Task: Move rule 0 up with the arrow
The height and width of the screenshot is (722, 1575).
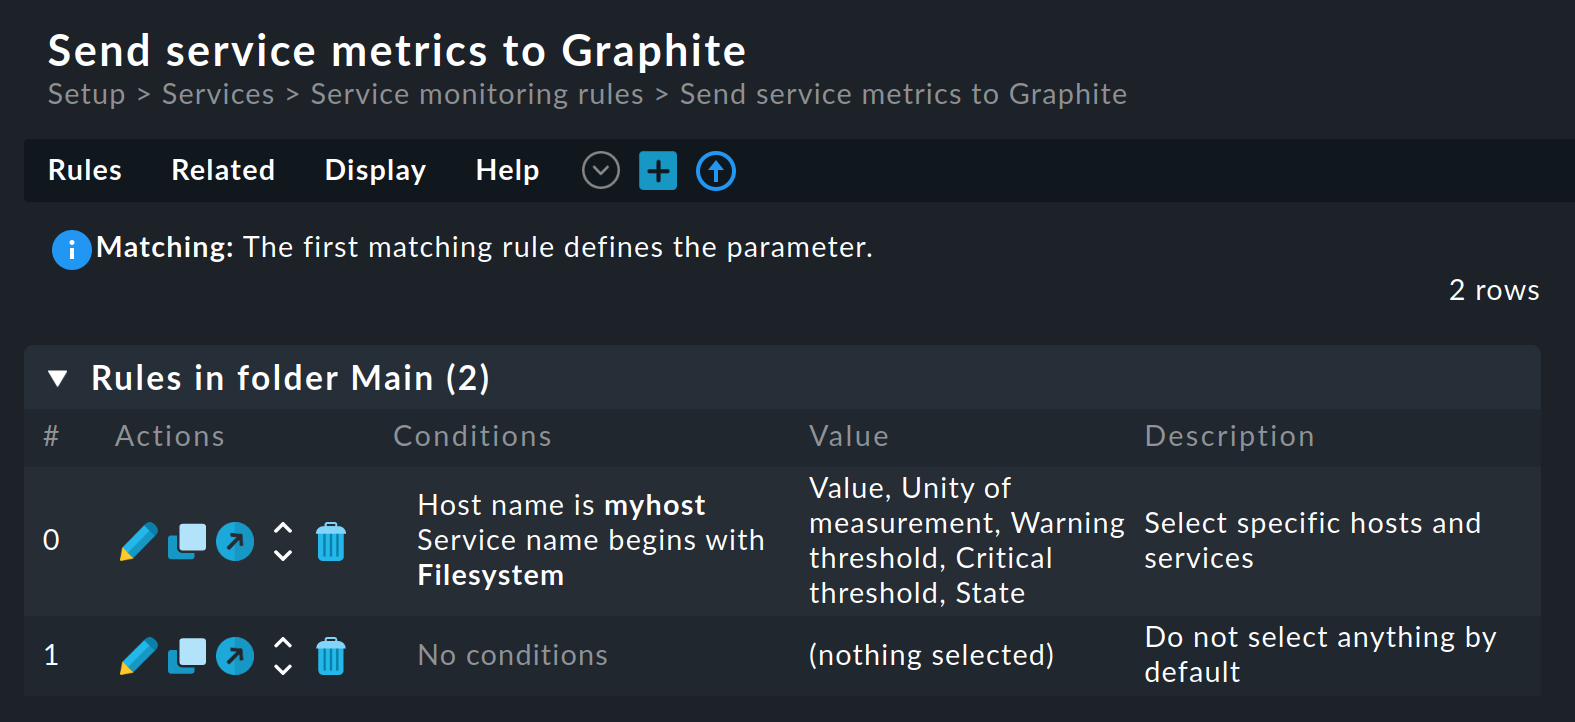Action: click(x=283, y=528)
